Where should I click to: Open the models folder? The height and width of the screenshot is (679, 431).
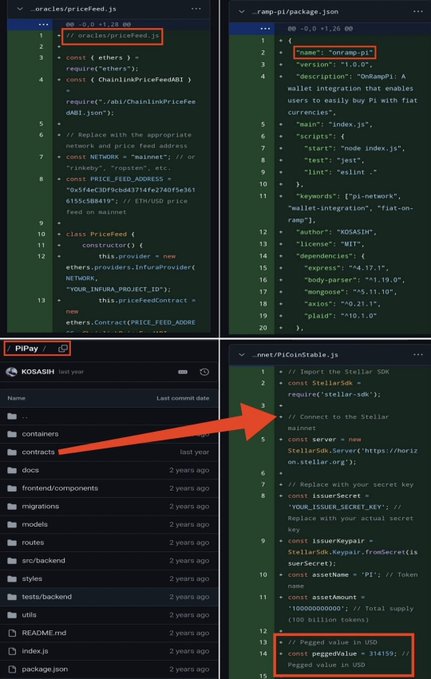coord(35,524)
